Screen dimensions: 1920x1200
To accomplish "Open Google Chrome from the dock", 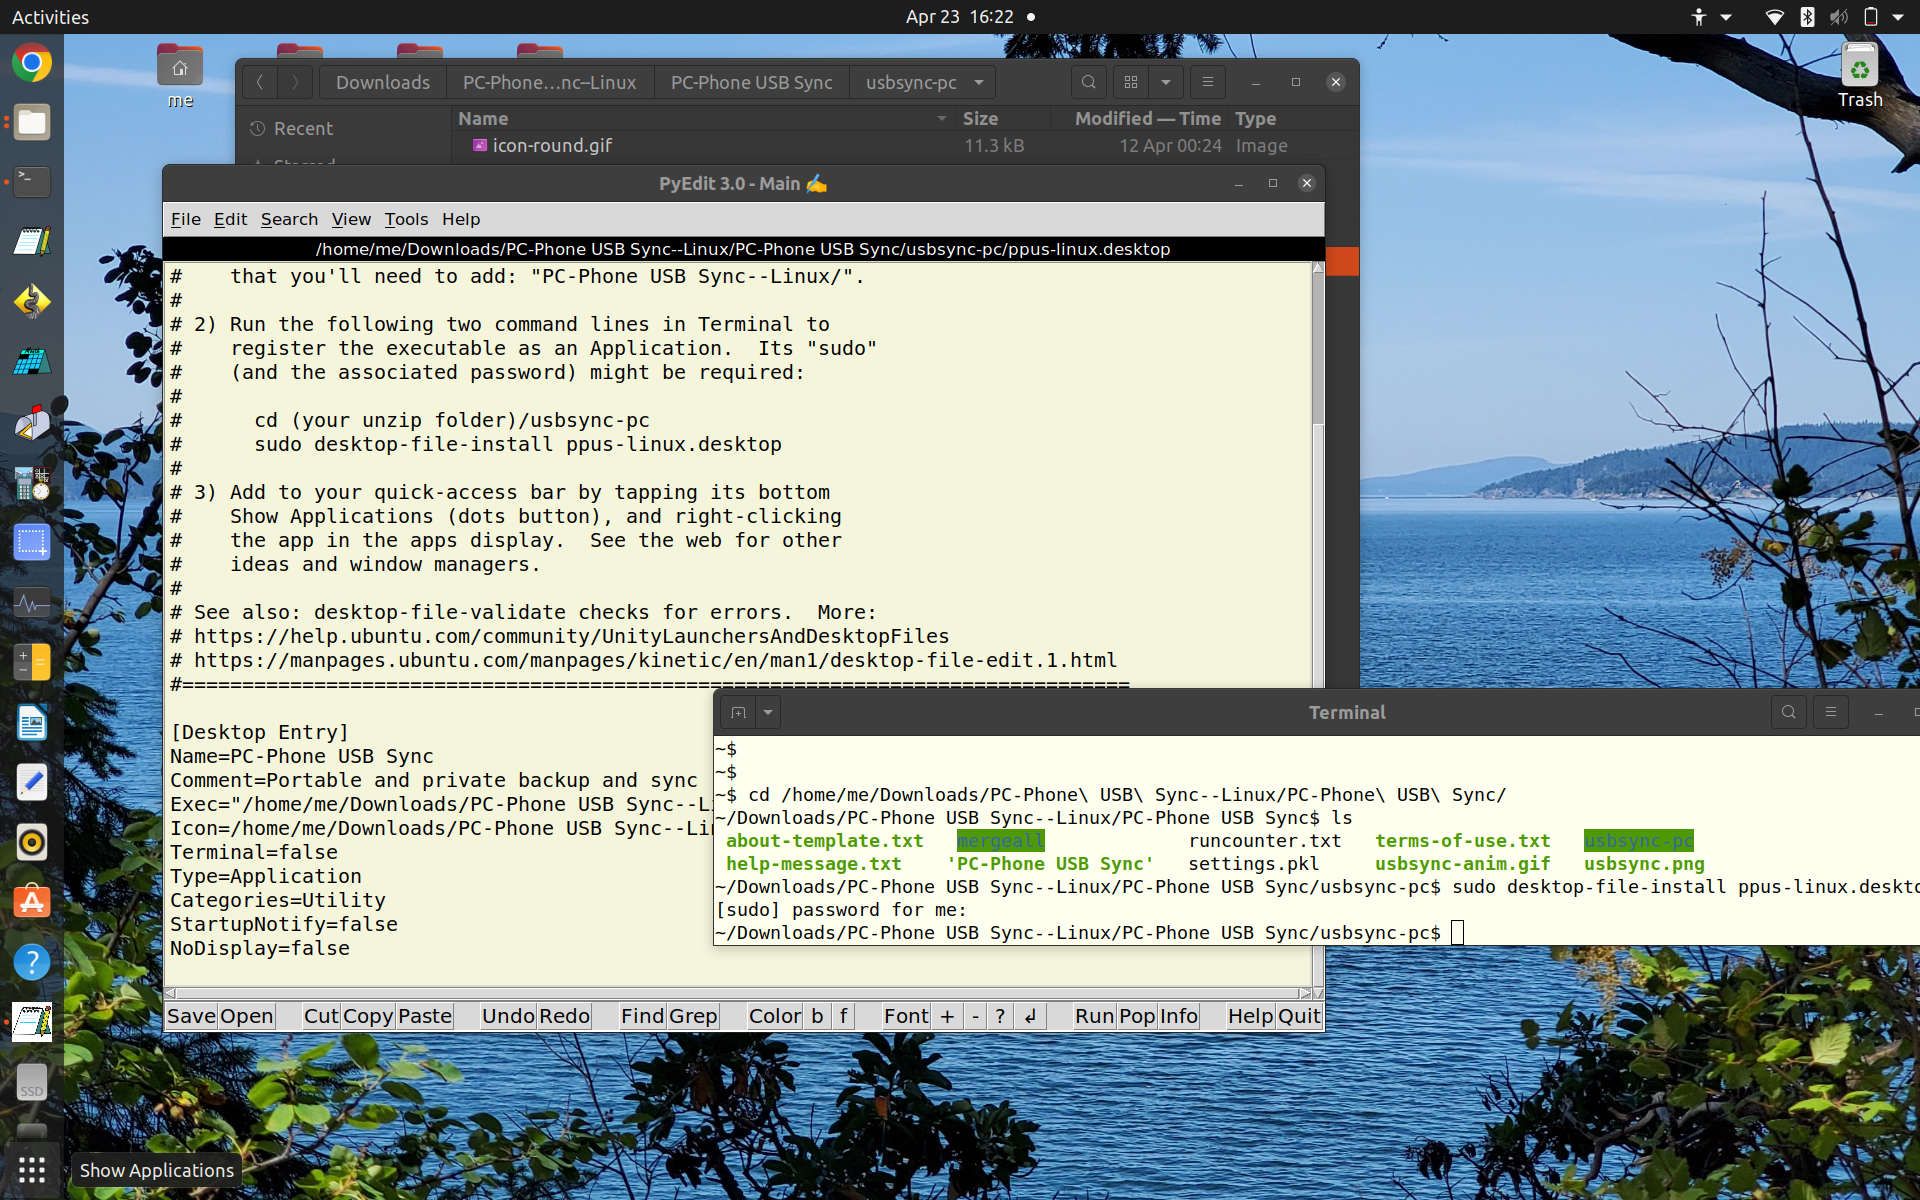I will click(x=32, y=63).
